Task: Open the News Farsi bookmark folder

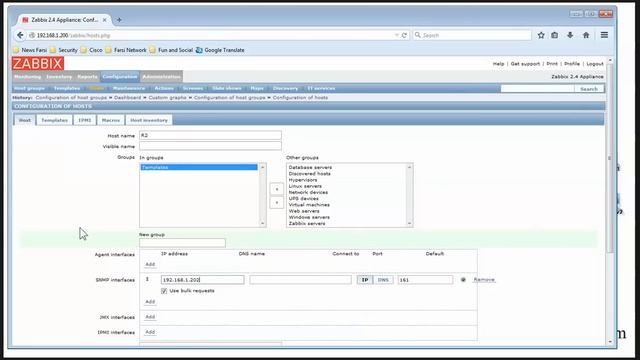Action: pos(30,50)
